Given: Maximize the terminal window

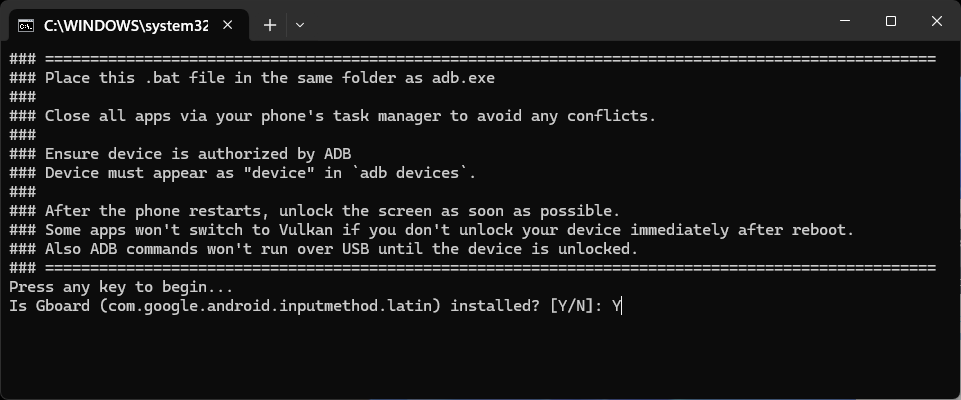Looking at the screenshot, I should pyautogui.click(x=891, y=21).
